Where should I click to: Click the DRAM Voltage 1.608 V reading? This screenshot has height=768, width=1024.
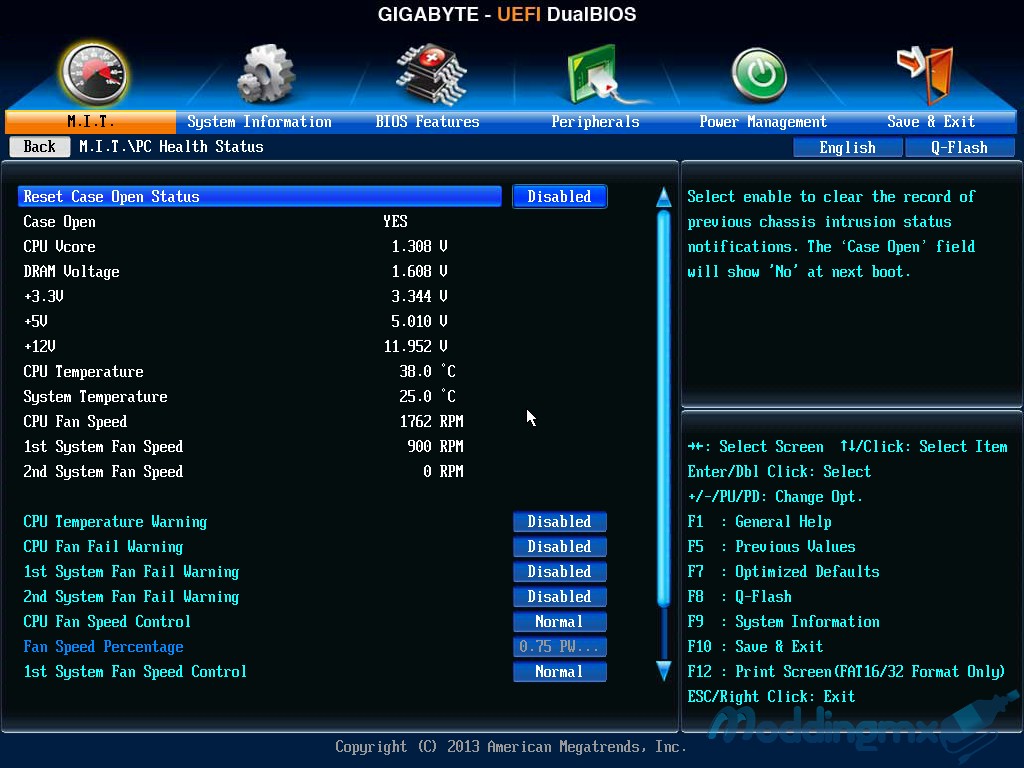[419, 272]
